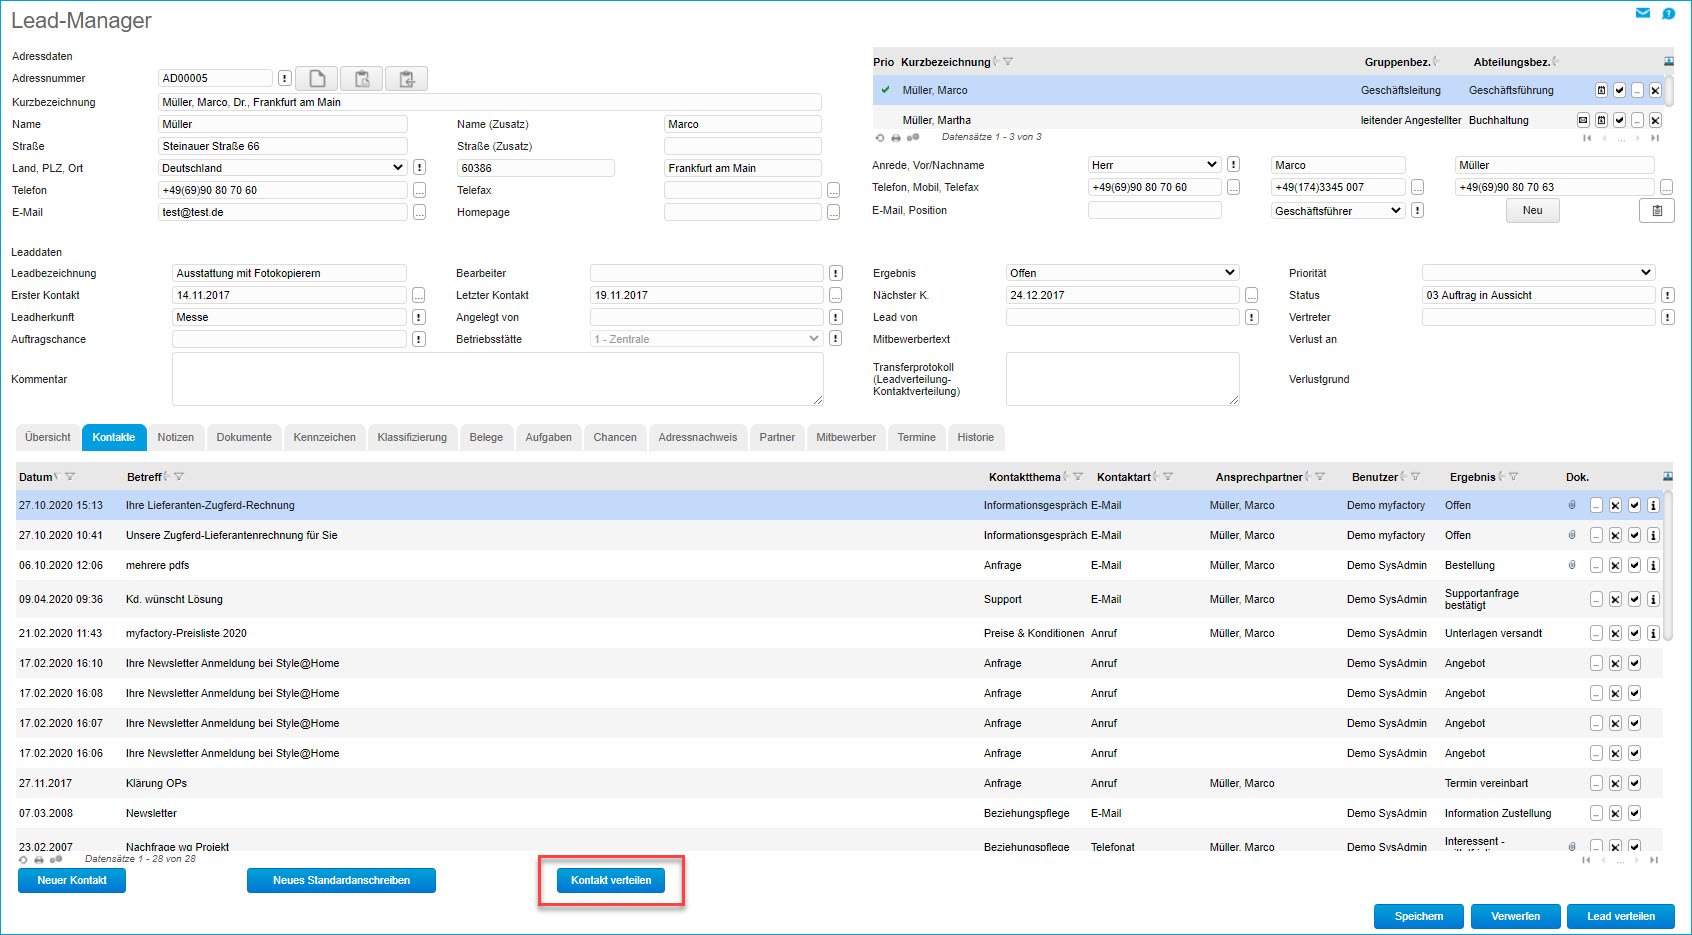Switch to the Notizen tab
The width and height of the screenshot is (1692, 935).
coord(176,438)
